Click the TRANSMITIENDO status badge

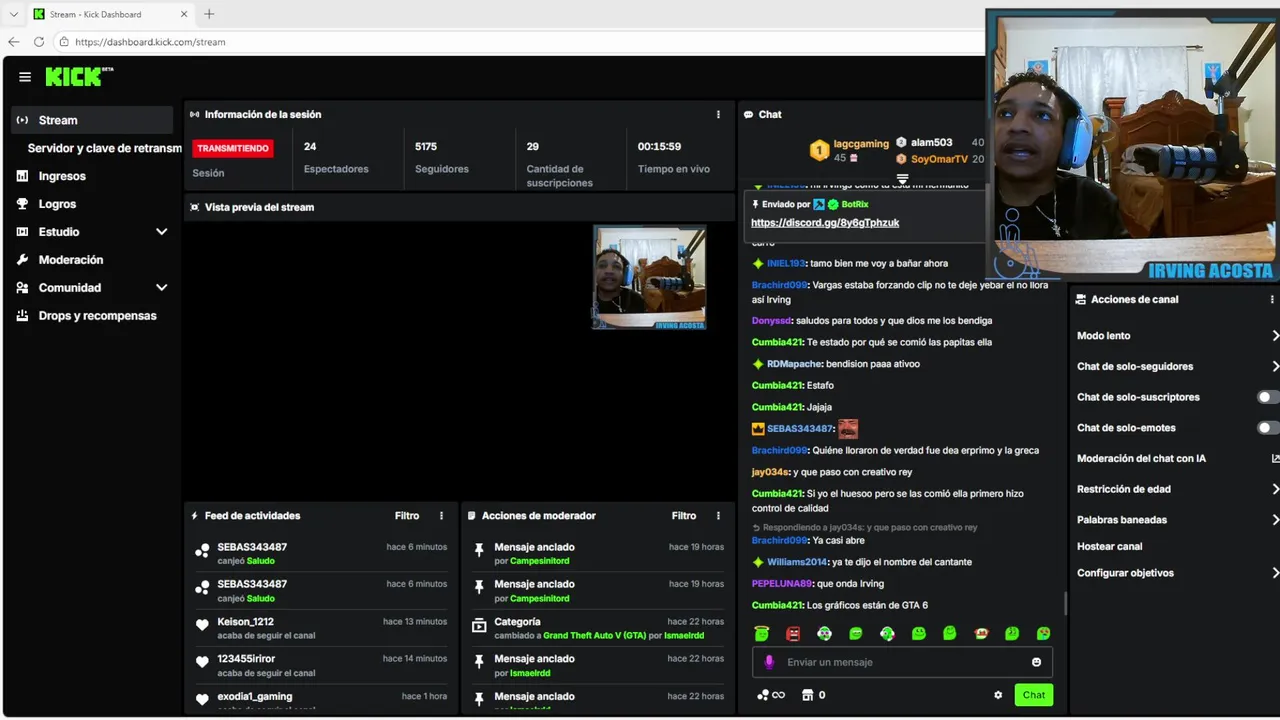point(233,148)
